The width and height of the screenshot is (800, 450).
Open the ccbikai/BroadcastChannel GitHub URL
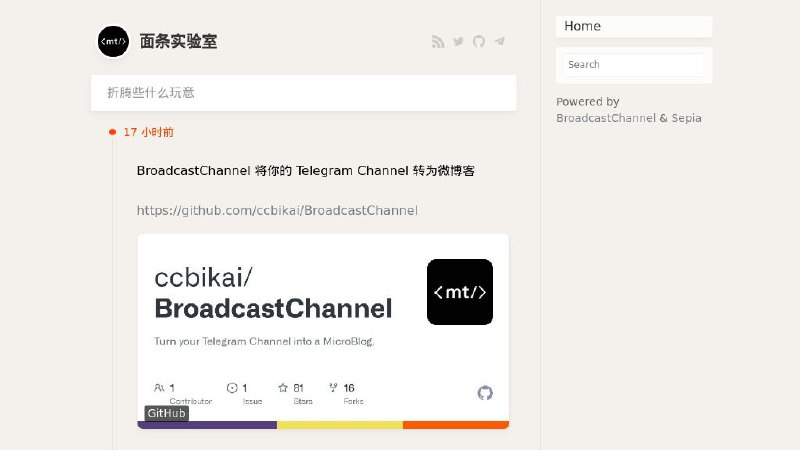[277, 211]
